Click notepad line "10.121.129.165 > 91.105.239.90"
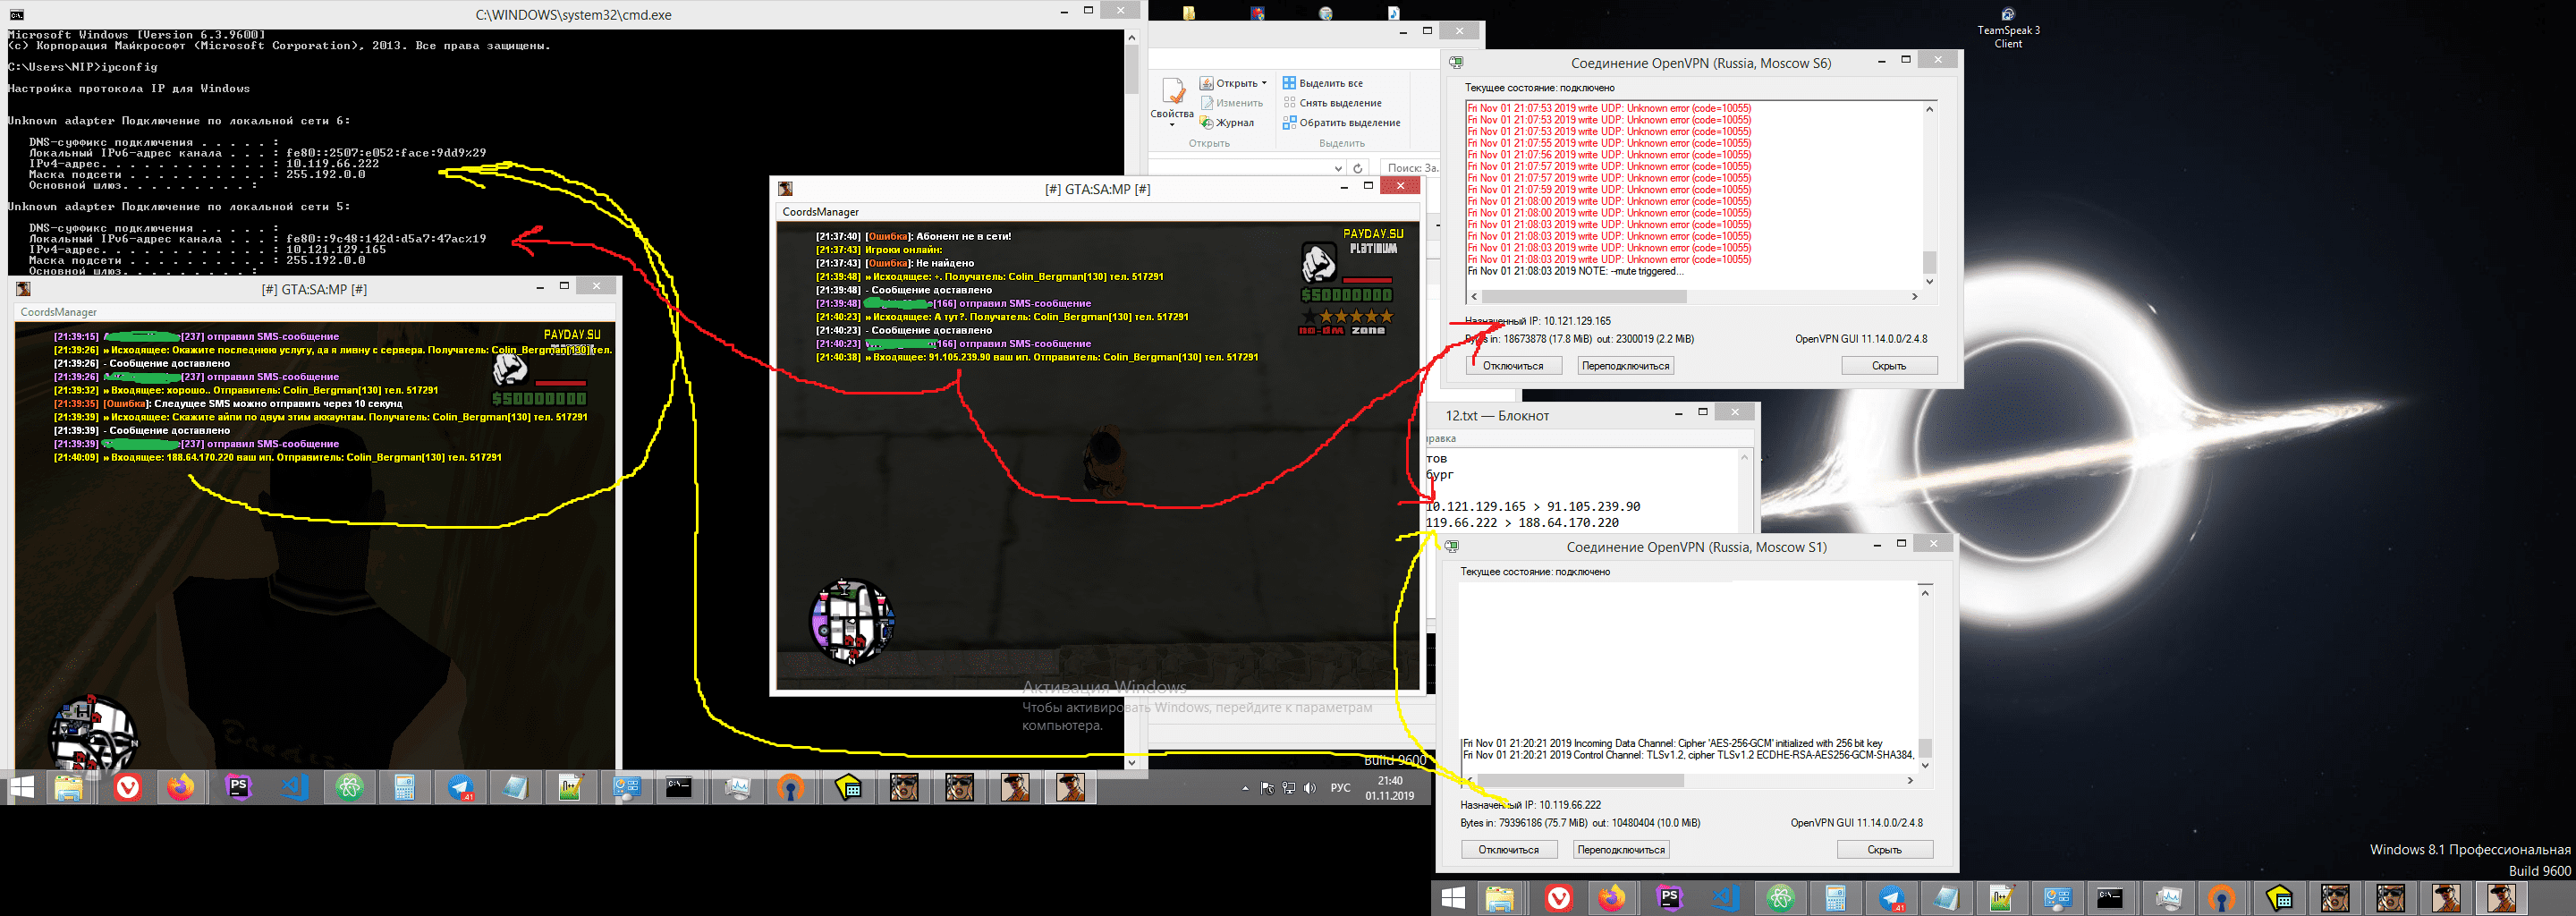This screenshot has width=2576, height=916. point(1533,506)
